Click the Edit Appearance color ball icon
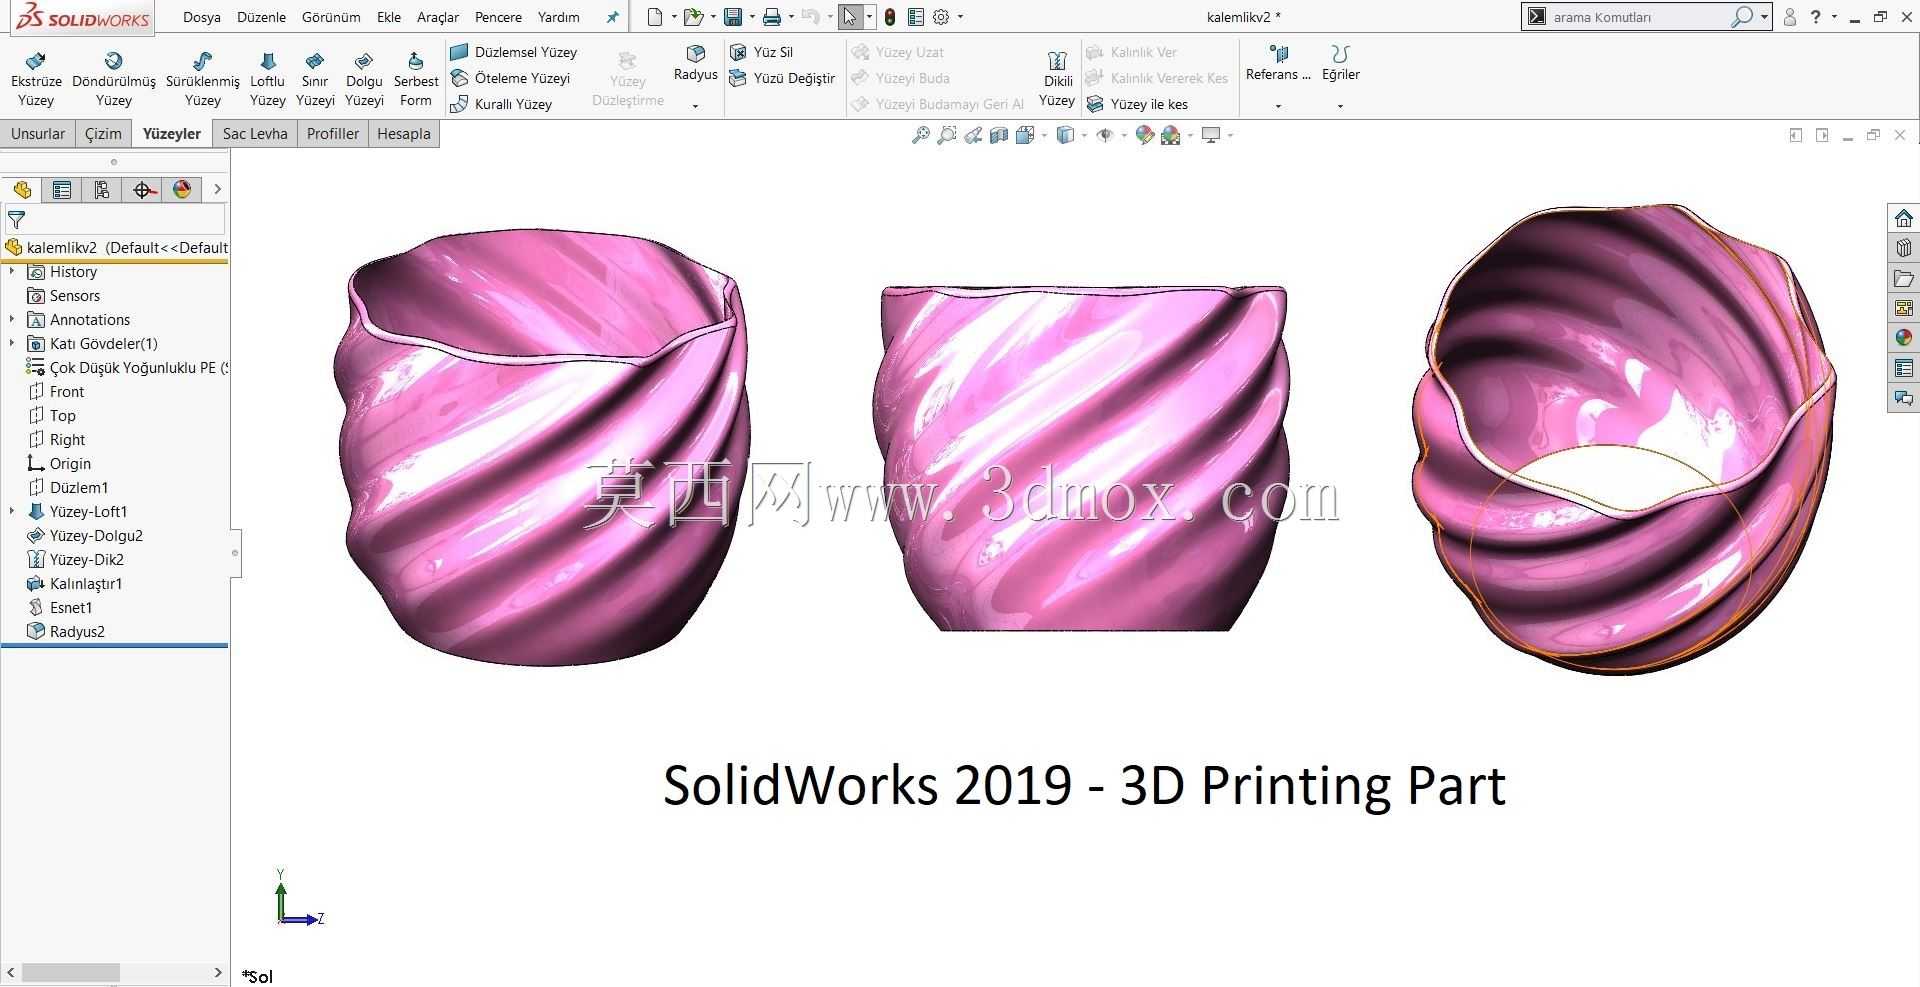This screenshot has width=1920, height=987. coord(1145,135)
